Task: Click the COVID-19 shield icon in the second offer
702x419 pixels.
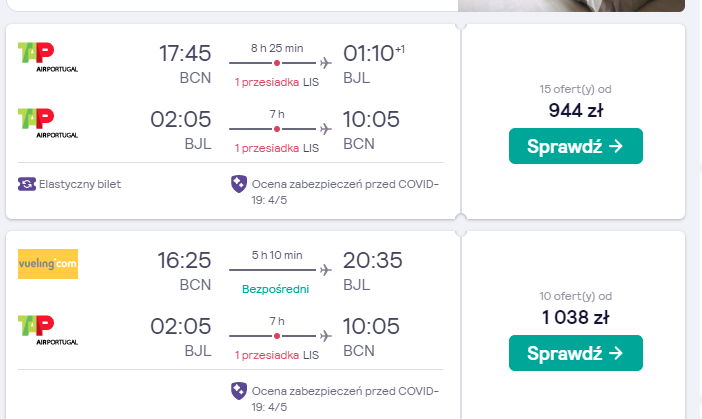Action: (x=239, y=391)
